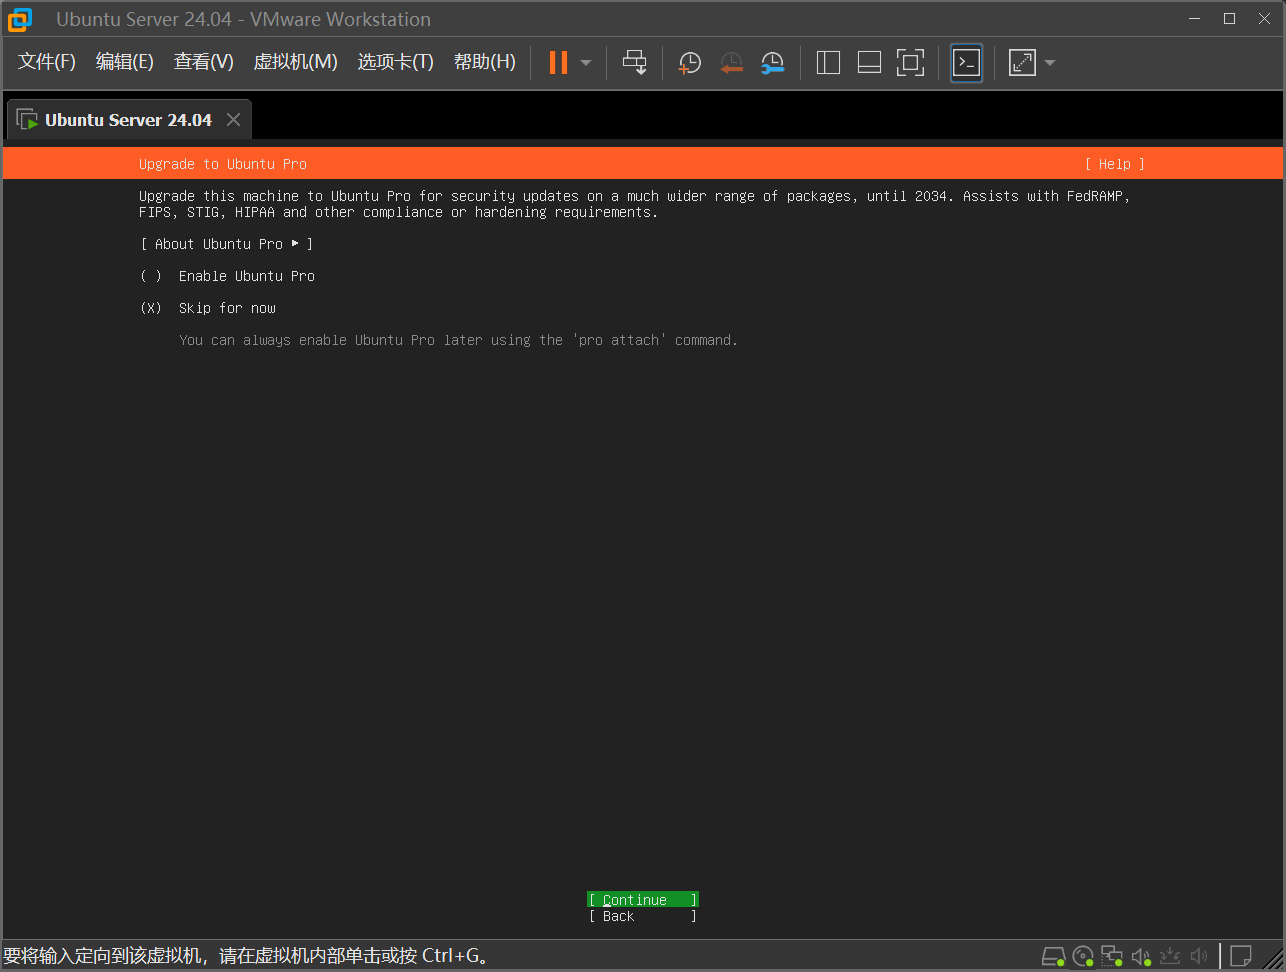The width and height of the screenshot is (1286, 972).
Task: Take a snapshot of this virtual machine
Action: (x=689, y=63)
